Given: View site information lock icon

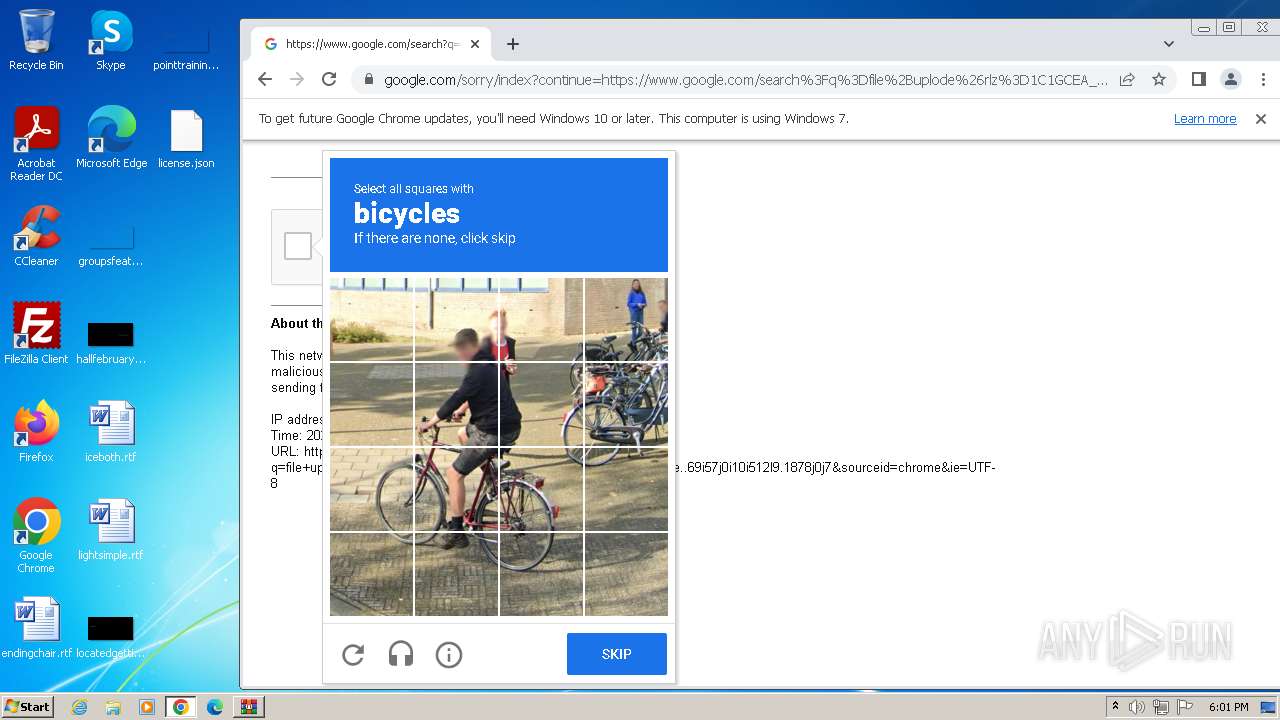Looking at the screenshot, I should 368,79.
